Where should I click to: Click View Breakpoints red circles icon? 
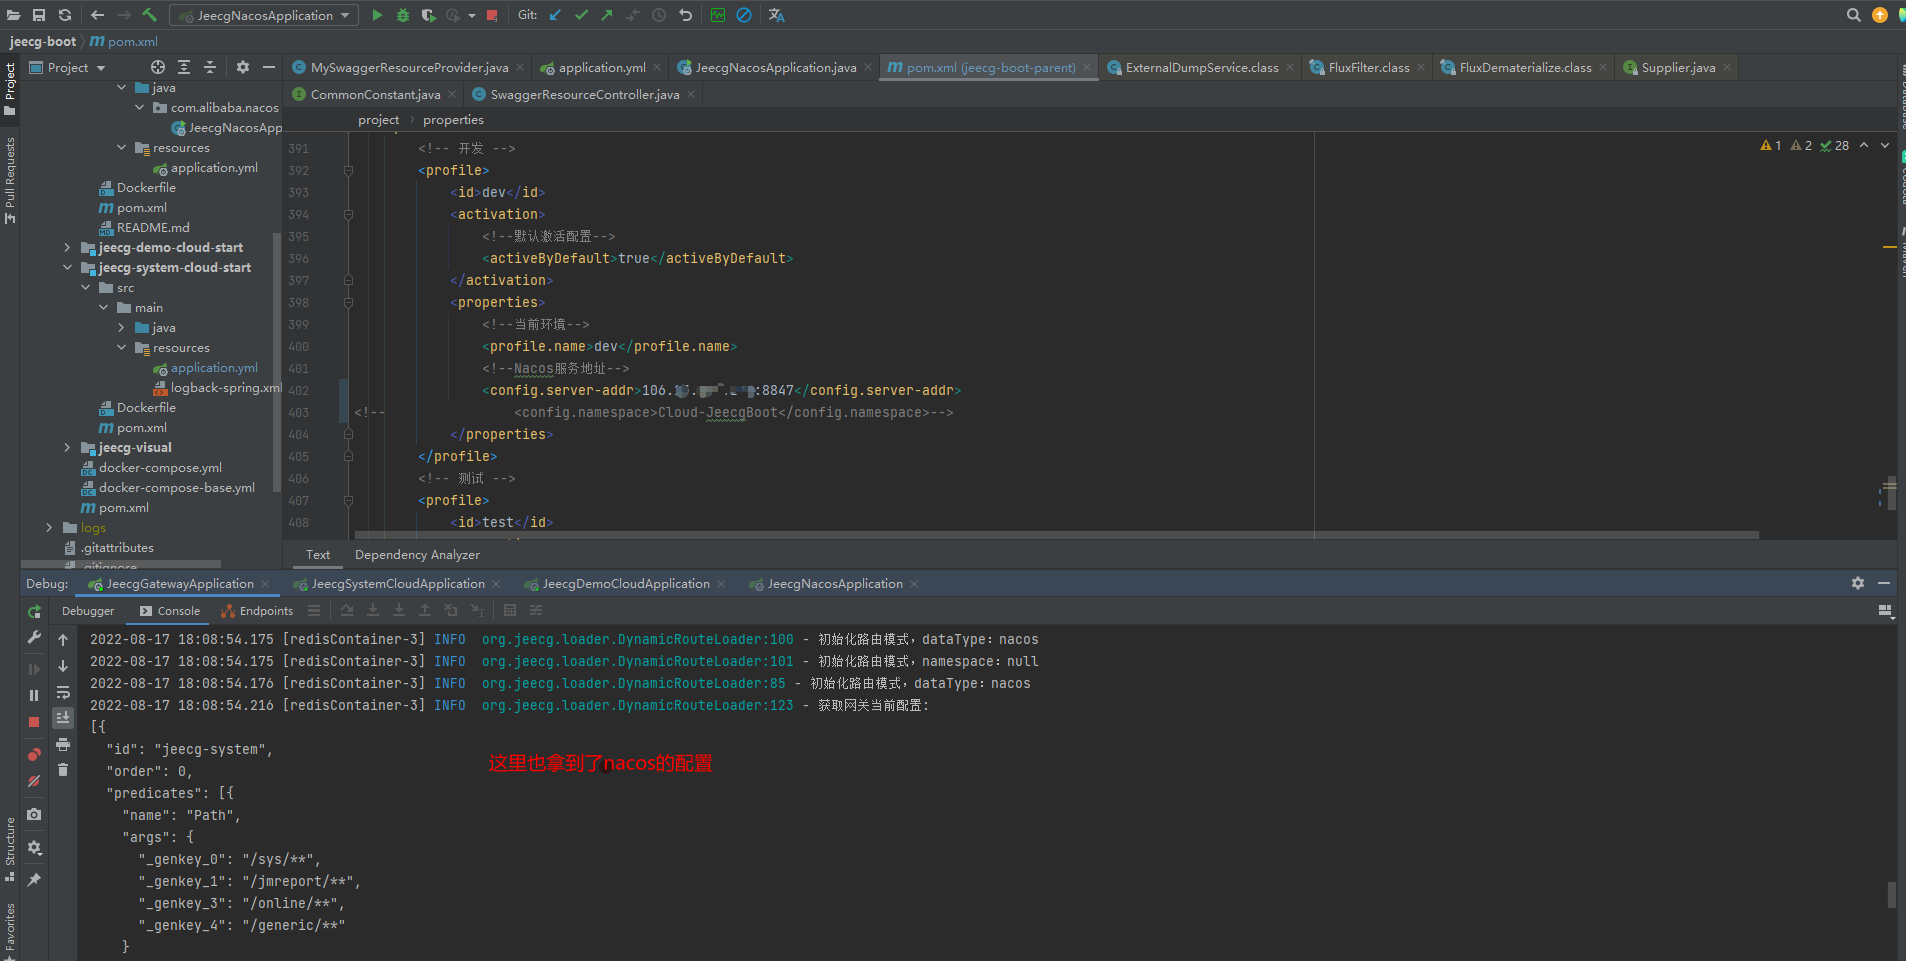click(x=34, y=755)
